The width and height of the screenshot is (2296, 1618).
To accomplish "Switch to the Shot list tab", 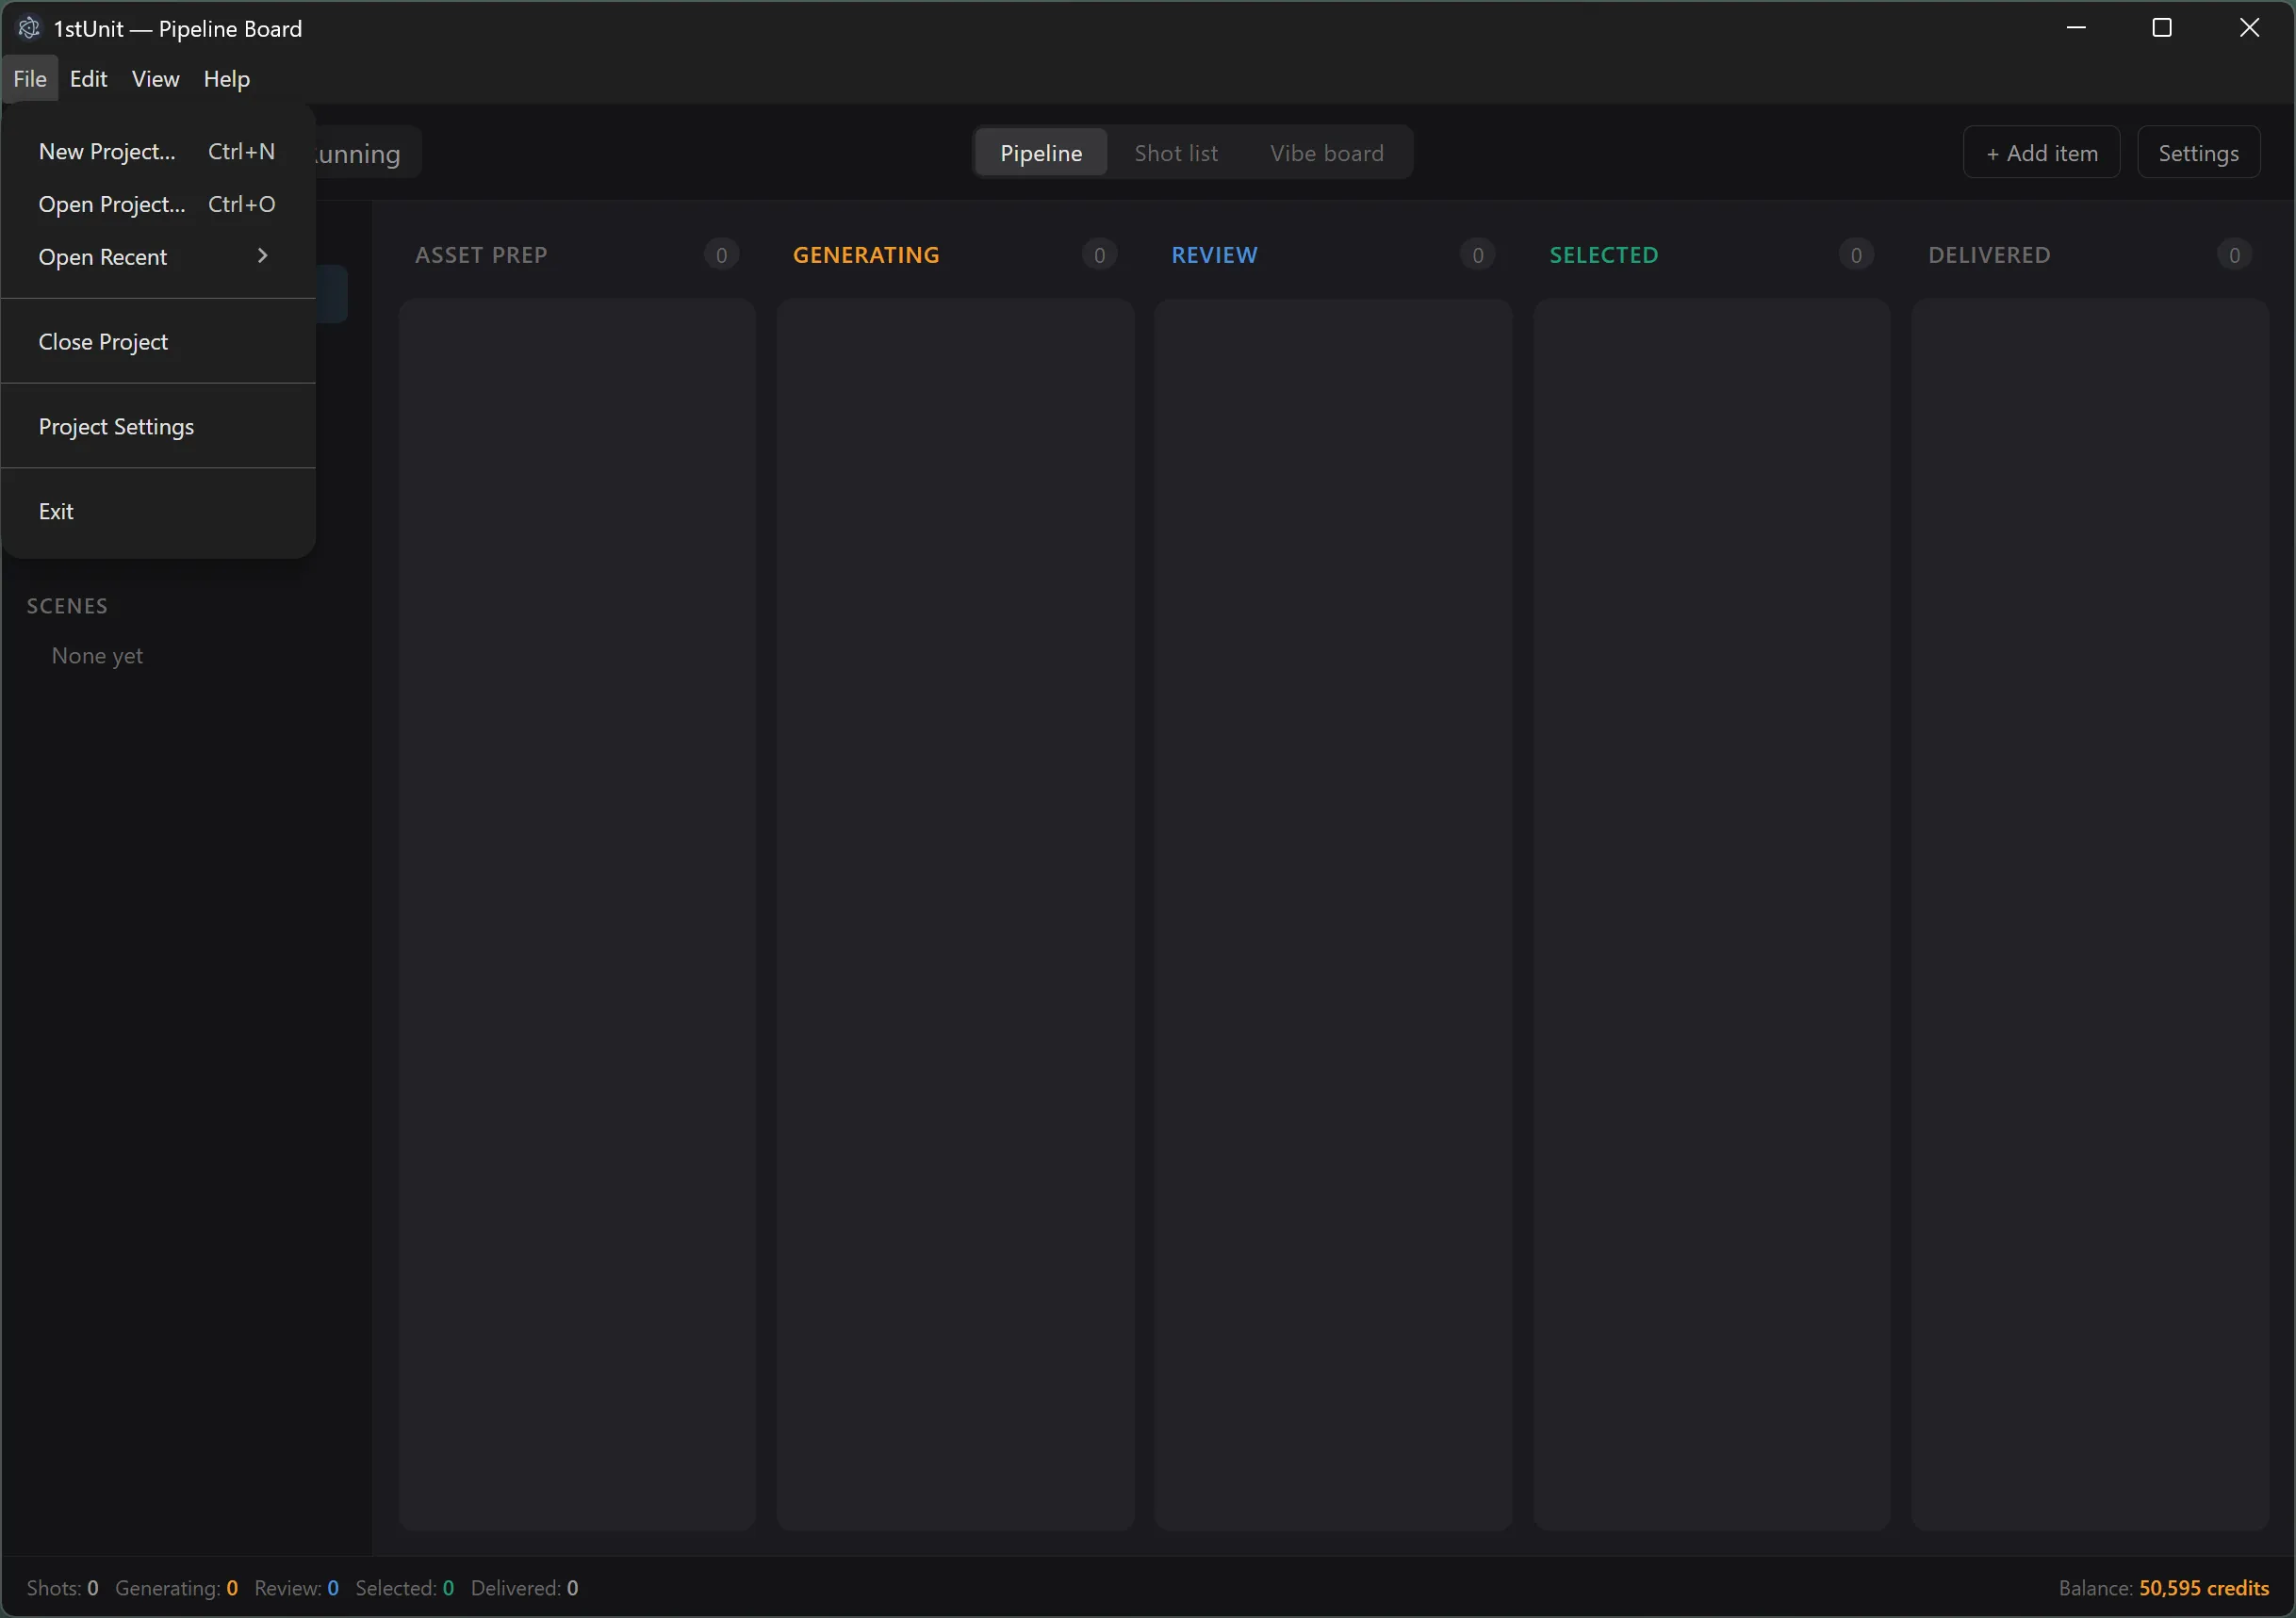I will pos(1176,153).
